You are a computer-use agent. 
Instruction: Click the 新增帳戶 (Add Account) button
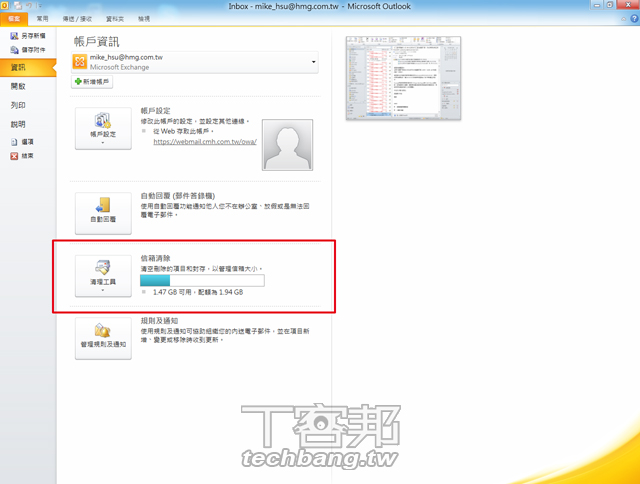(x=92, y=82)
